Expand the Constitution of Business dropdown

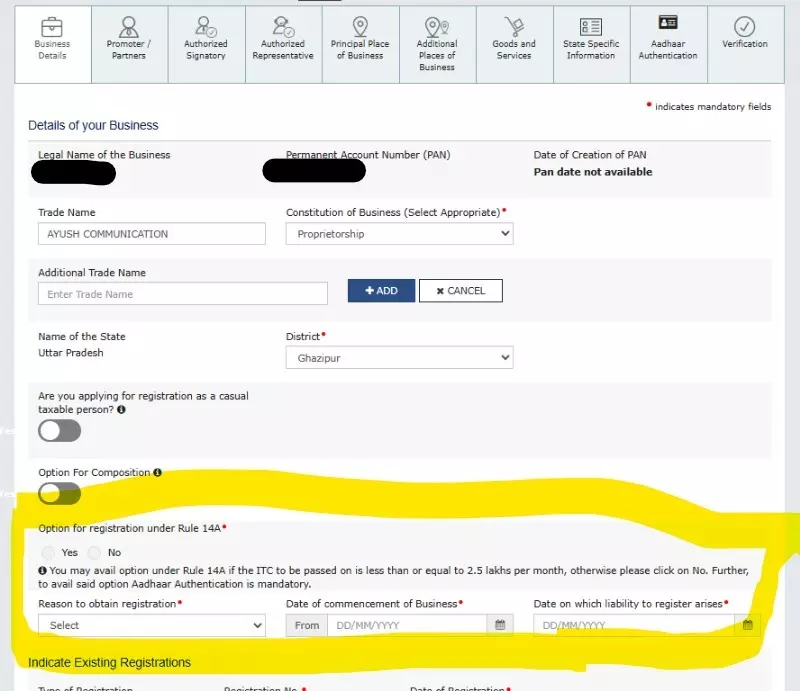click(x=399, y=234)
